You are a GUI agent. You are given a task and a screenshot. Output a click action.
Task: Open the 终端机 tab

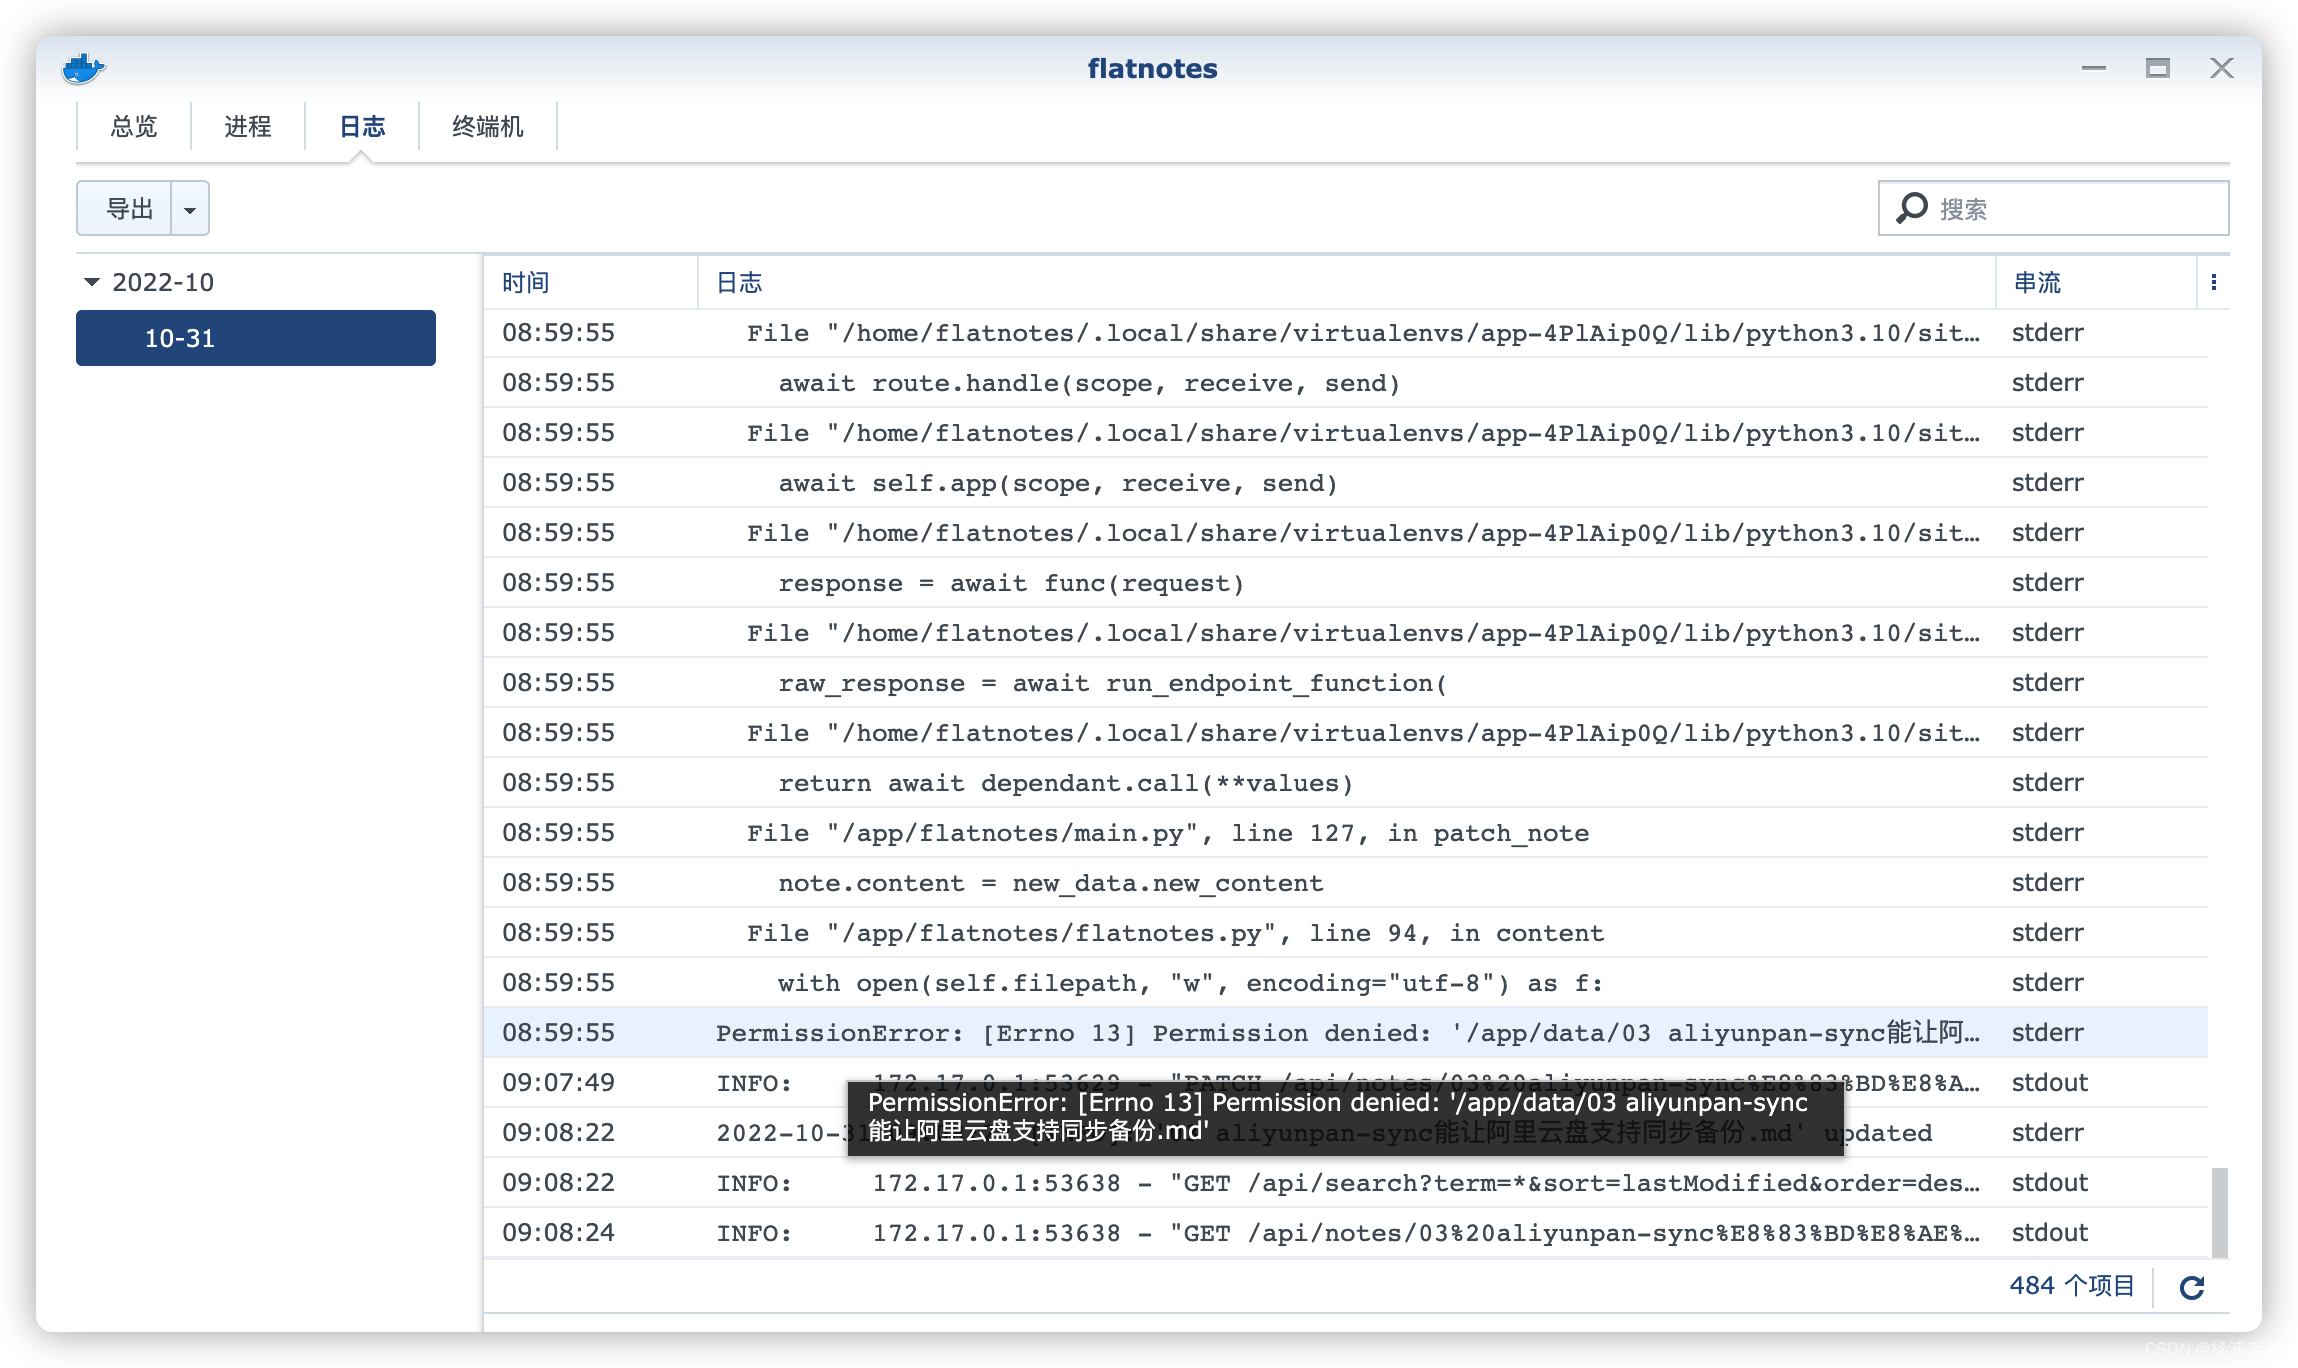point(488,127)
